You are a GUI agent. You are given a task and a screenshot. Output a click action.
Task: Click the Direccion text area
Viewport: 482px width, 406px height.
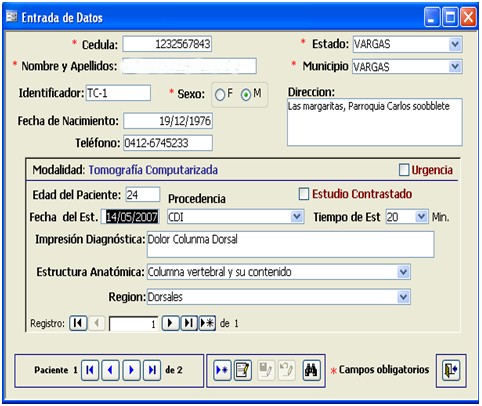pyautogui.click(x=375, y=122)
